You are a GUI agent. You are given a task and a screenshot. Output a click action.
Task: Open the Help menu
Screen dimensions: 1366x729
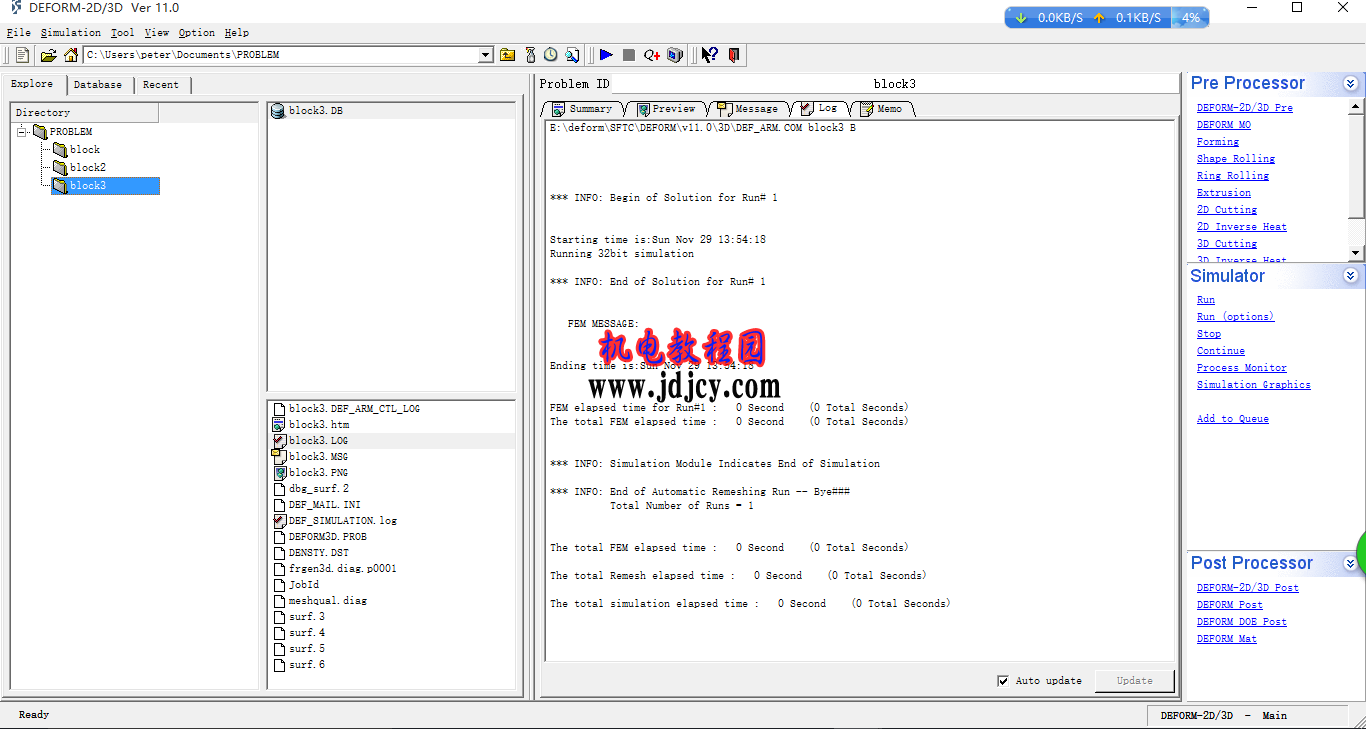237,33
